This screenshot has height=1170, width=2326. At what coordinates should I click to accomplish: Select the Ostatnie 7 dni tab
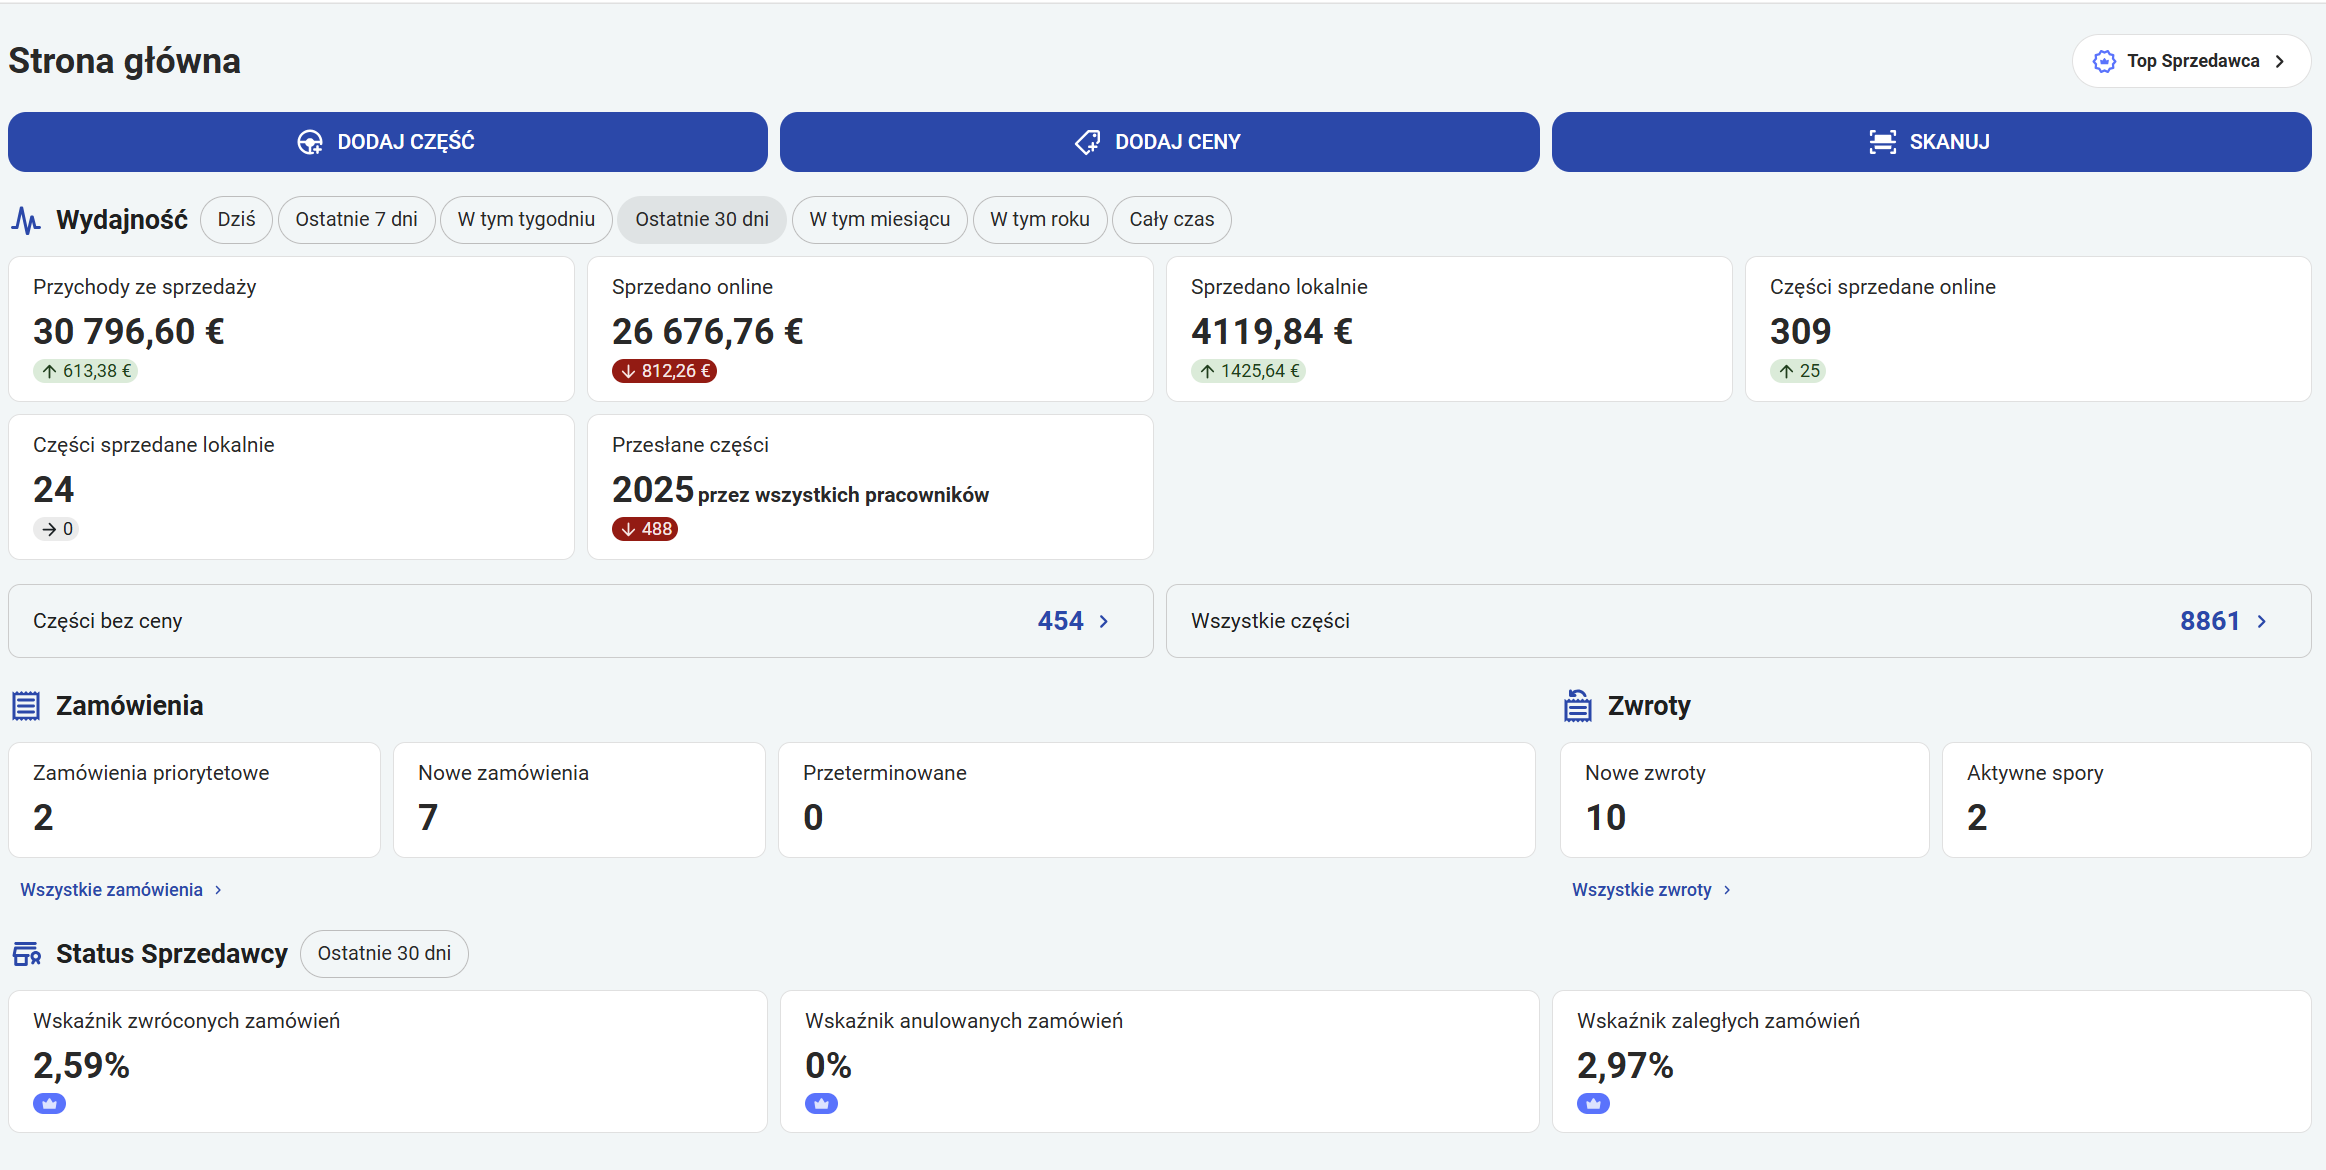(x=357, y=220)
